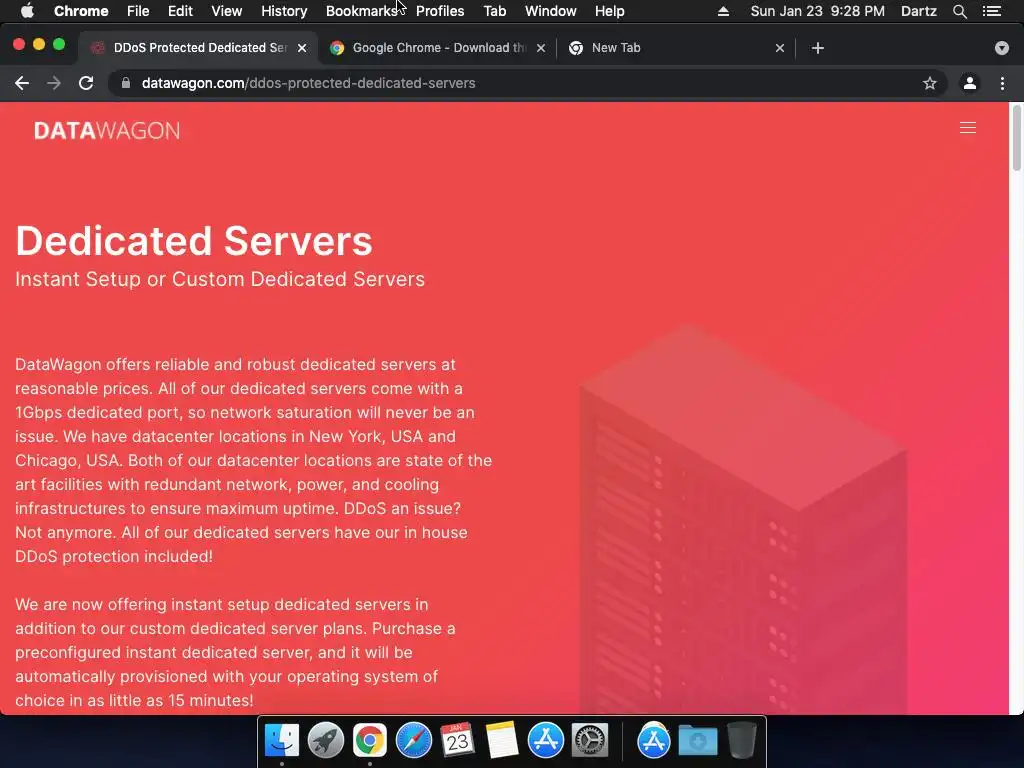Open the Trash in the Dock
1024x768 pixels.
pos(742,741)
